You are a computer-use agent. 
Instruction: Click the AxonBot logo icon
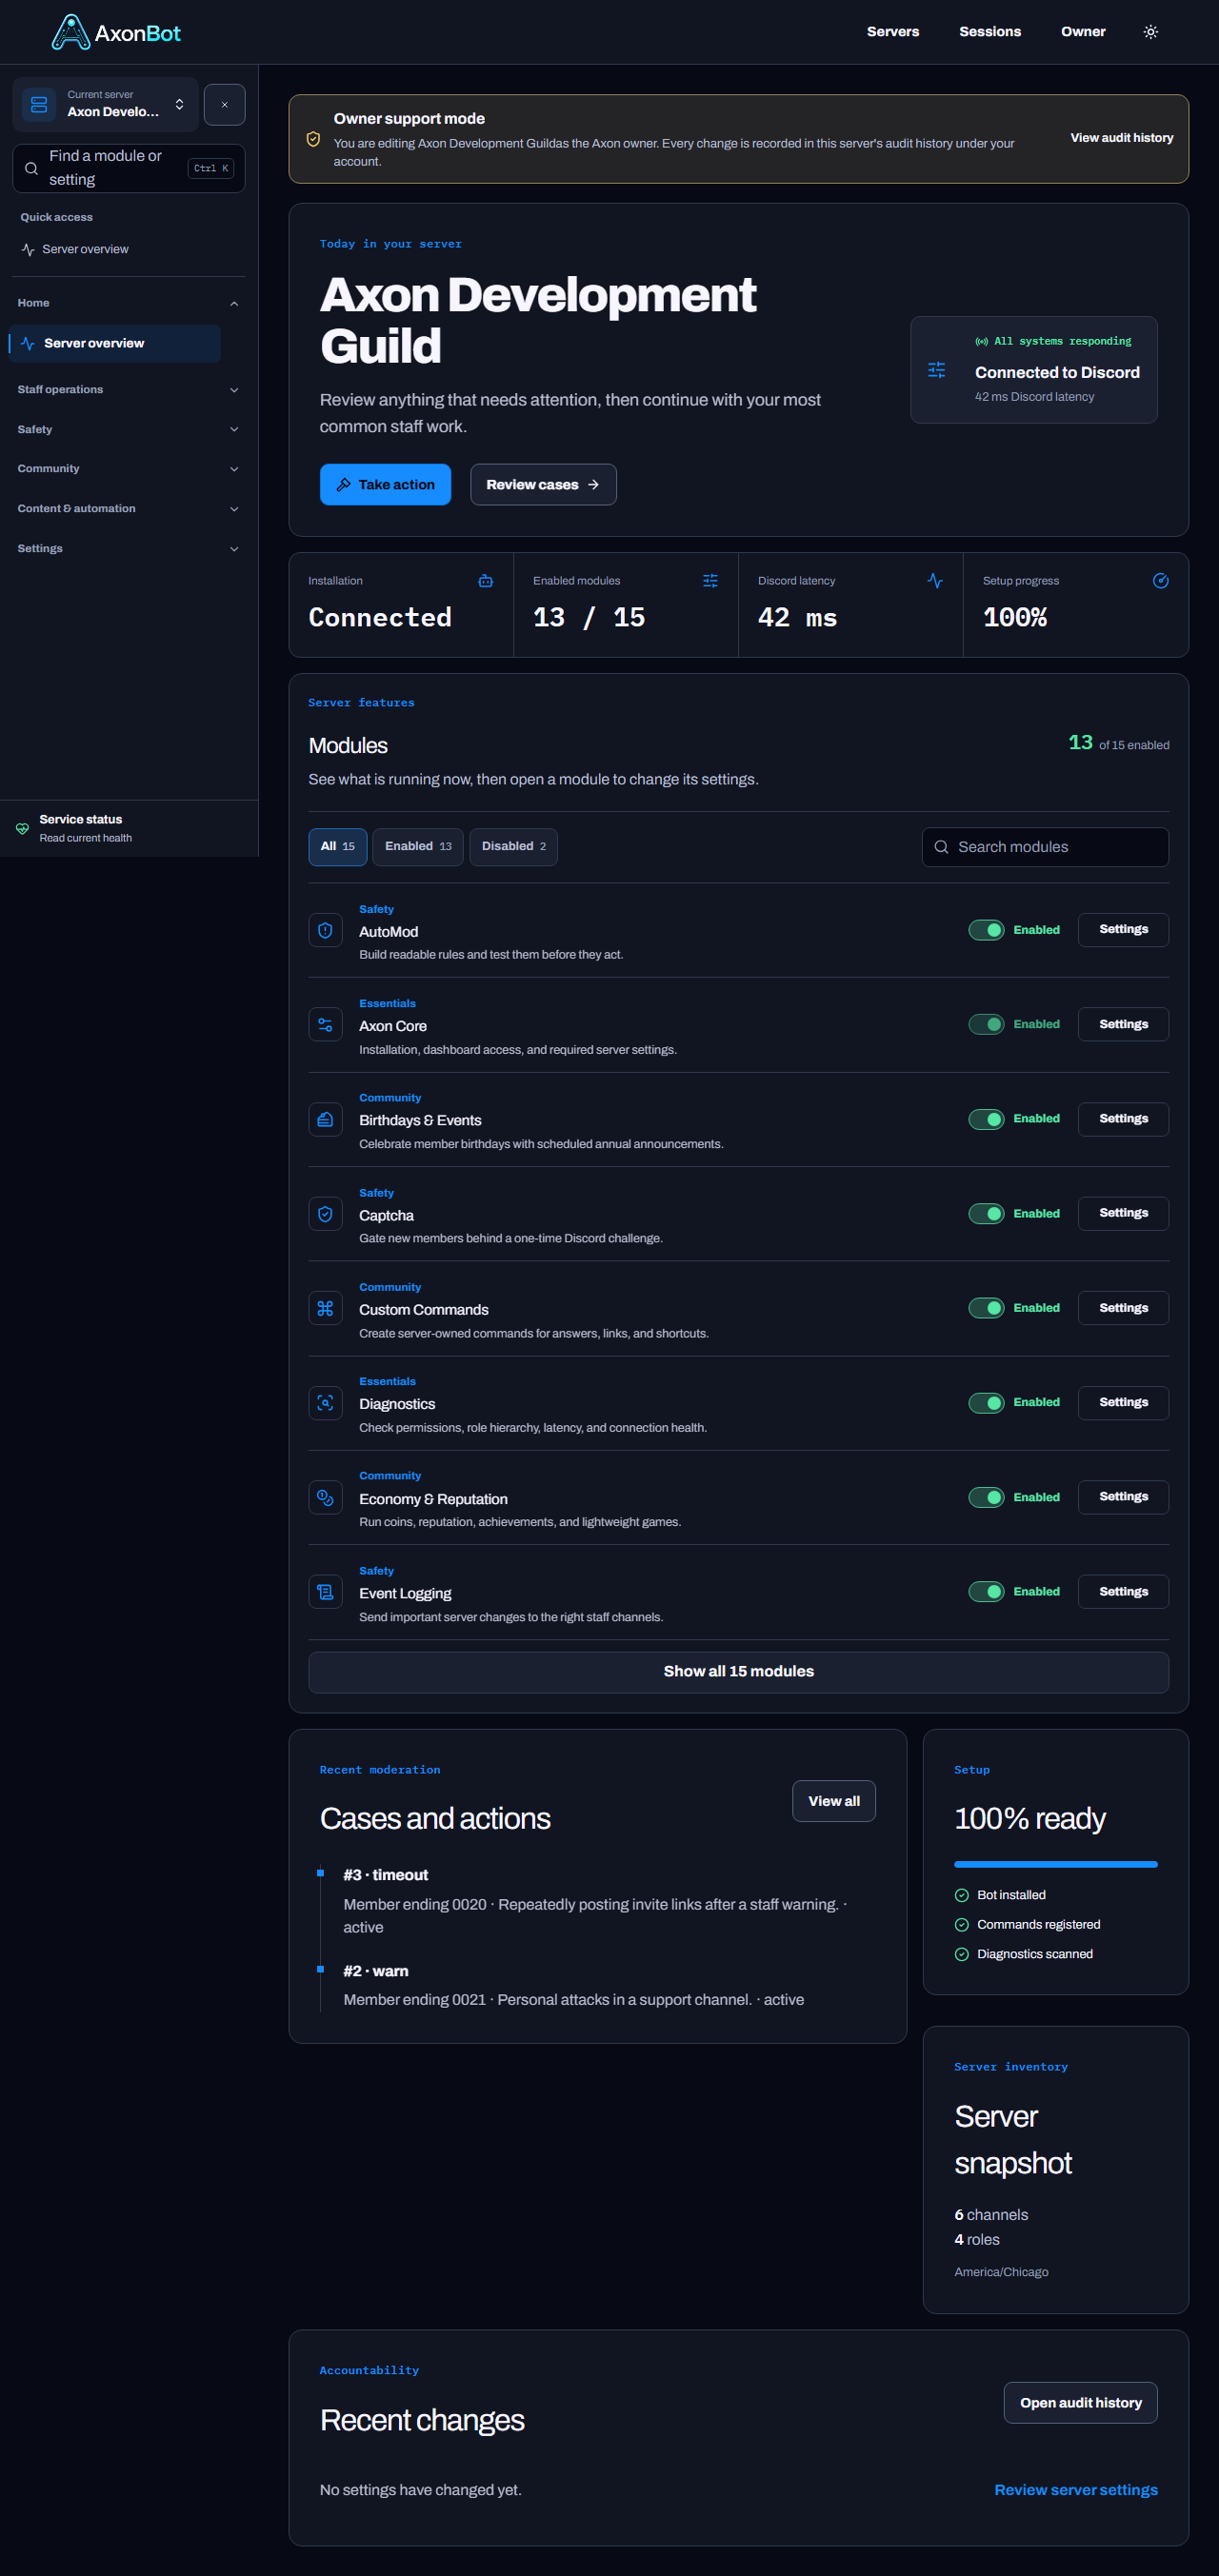pos(71,32)
